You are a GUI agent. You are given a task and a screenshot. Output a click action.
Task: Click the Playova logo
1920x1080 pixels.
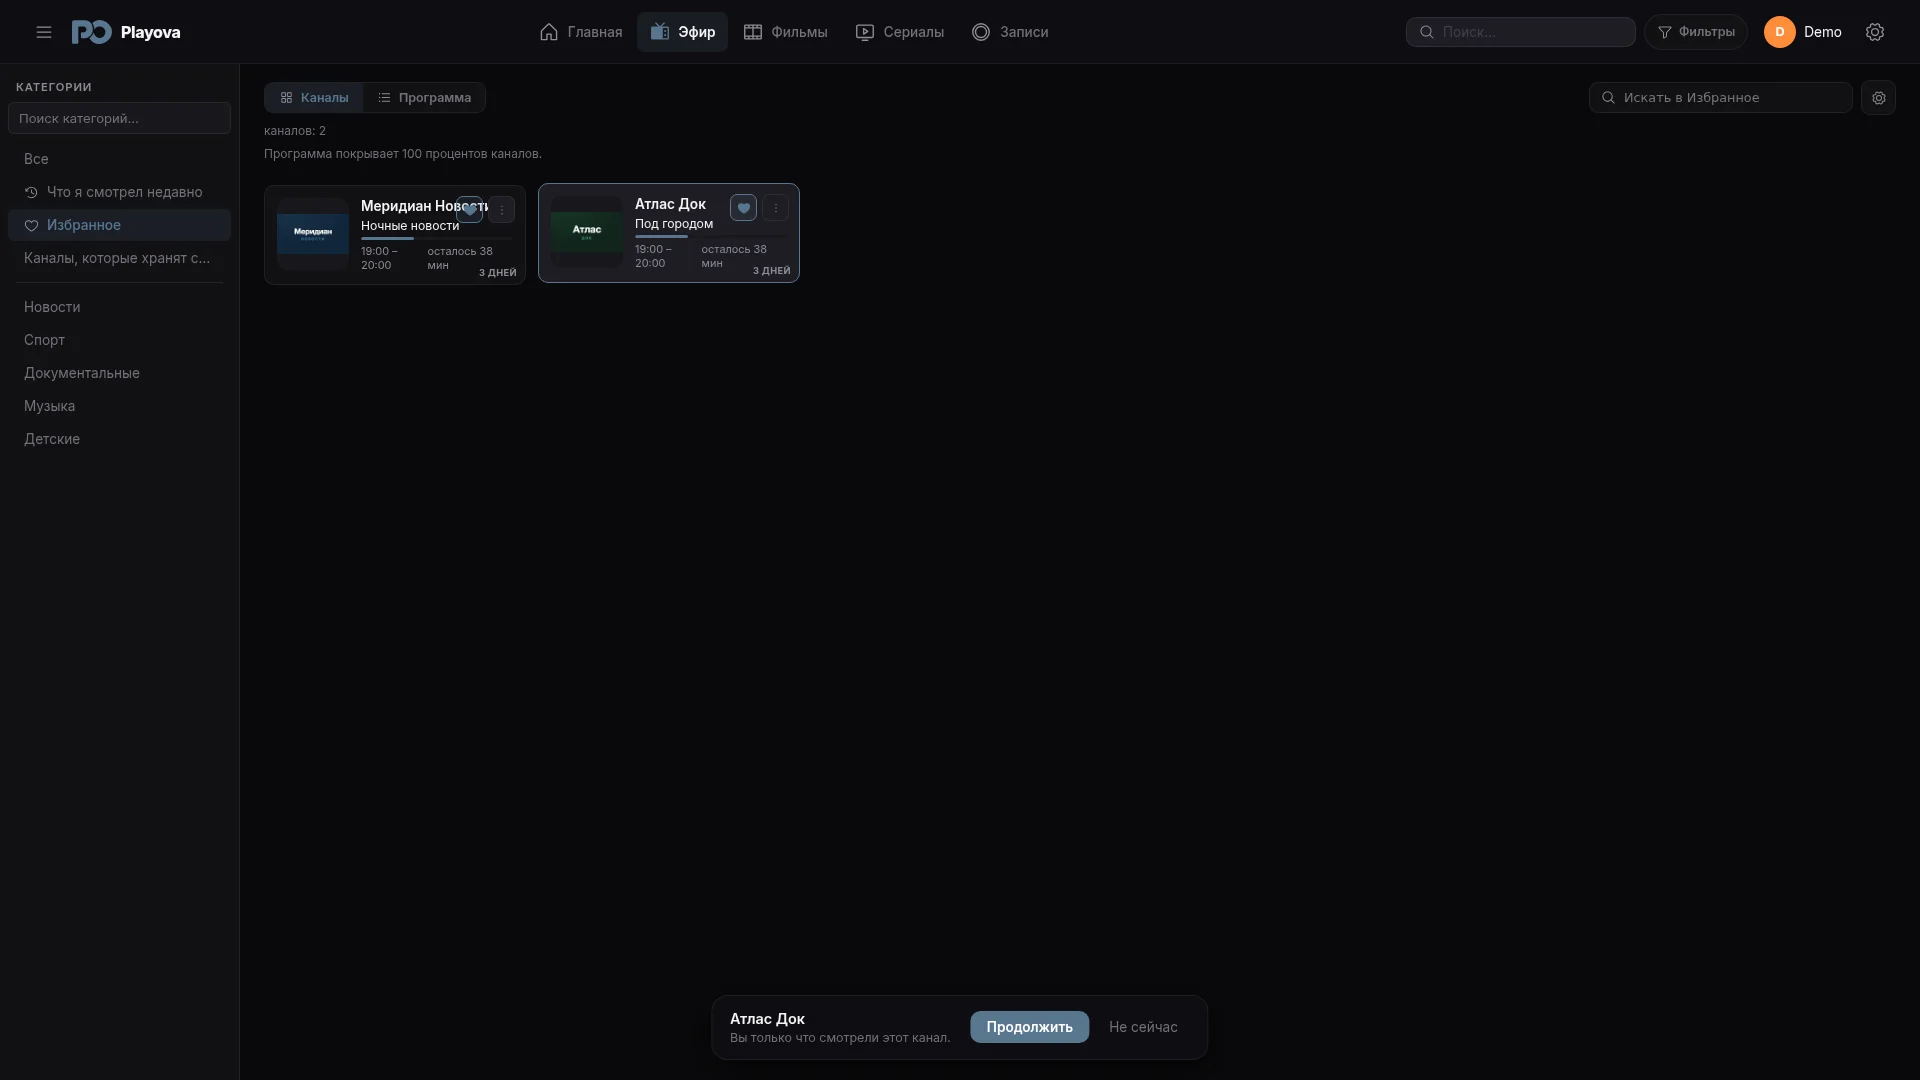[126, 32]
